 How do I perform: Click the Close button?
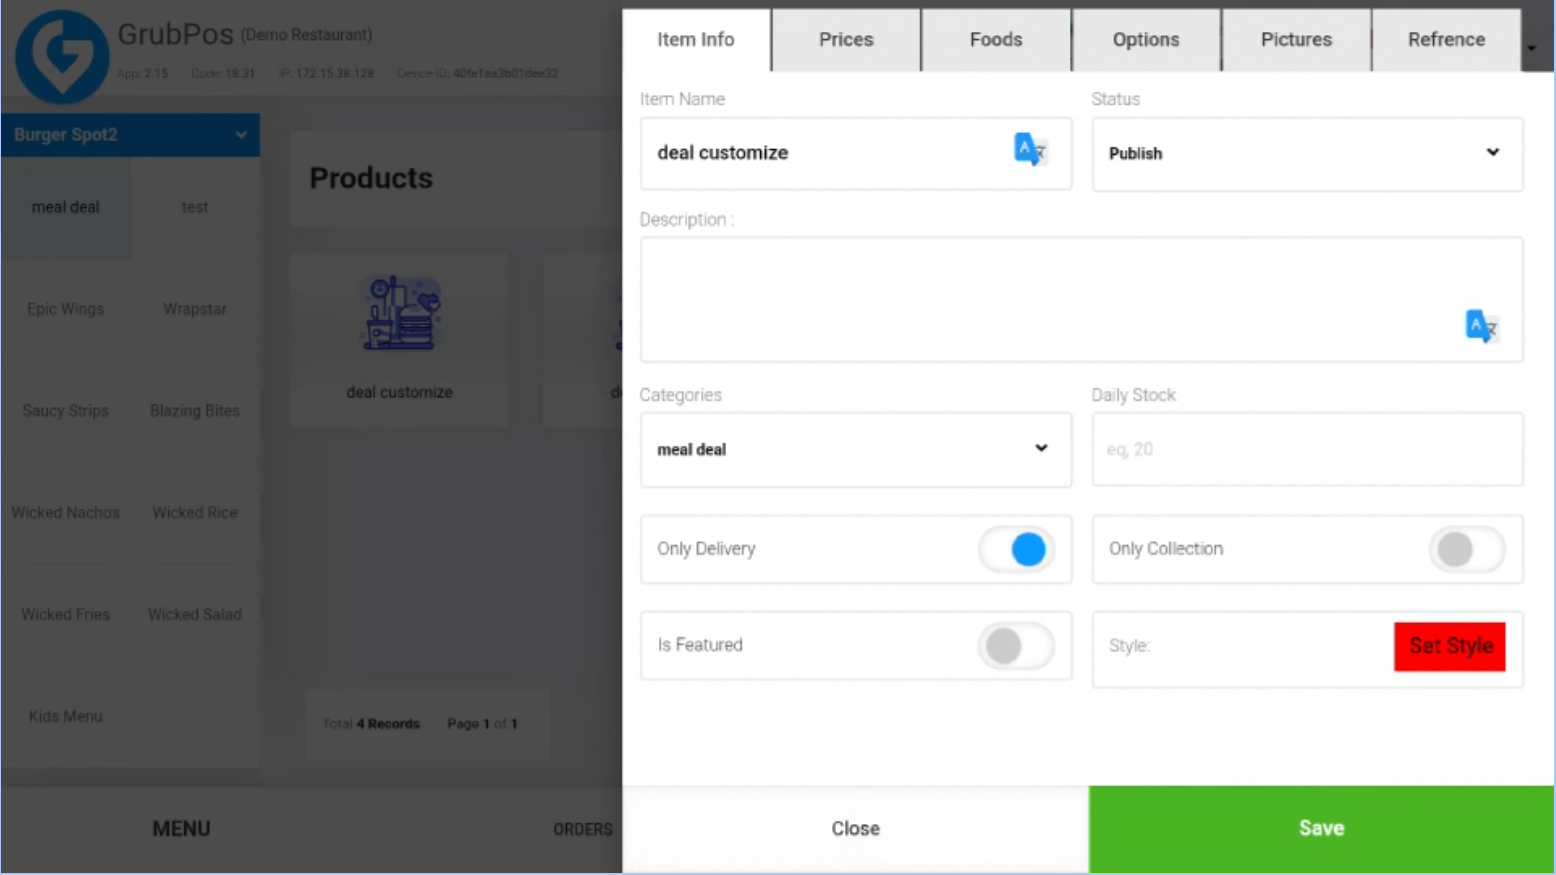tap(855, 829)
